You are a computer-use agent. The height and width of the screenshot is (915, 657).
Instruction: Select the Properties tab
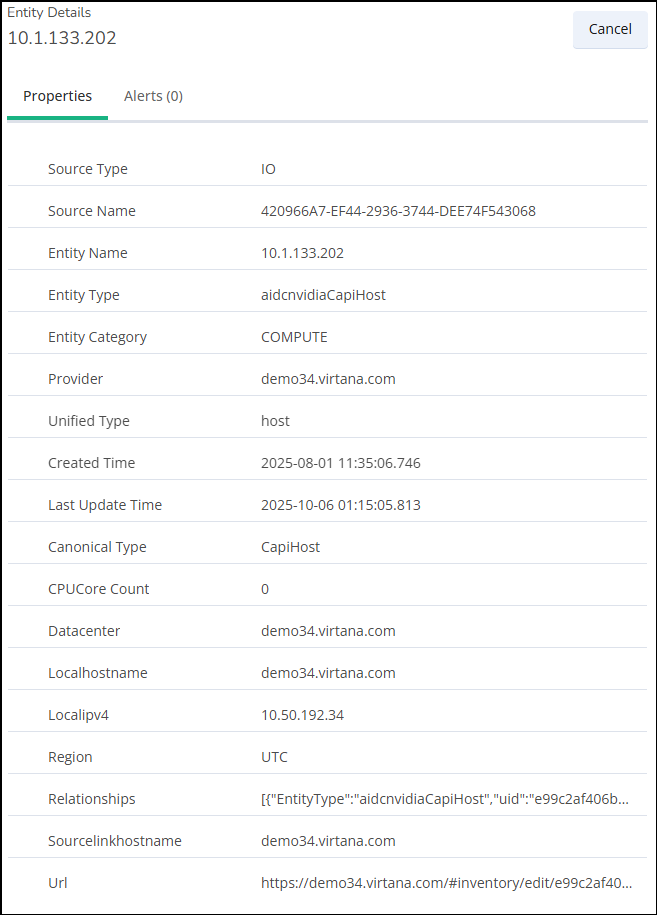[x=58, y=97]
